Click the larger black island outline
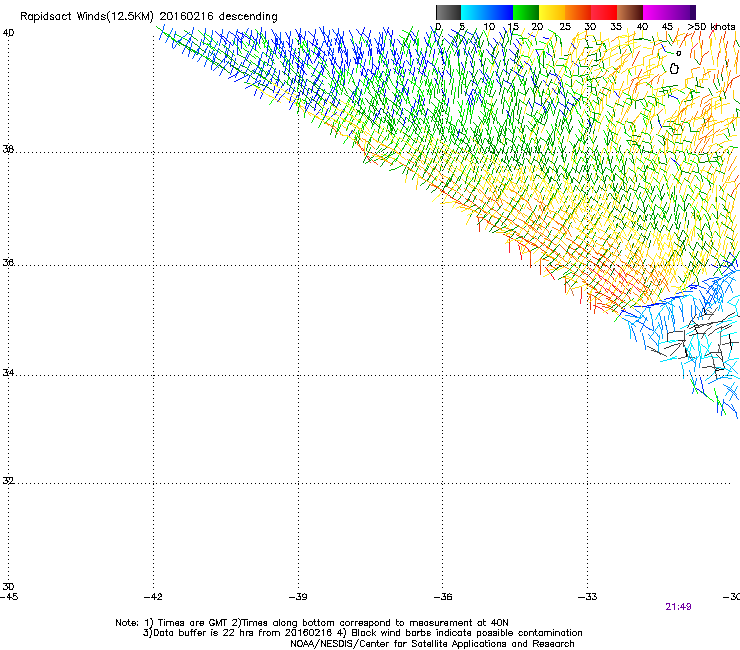 pos(674,69)
